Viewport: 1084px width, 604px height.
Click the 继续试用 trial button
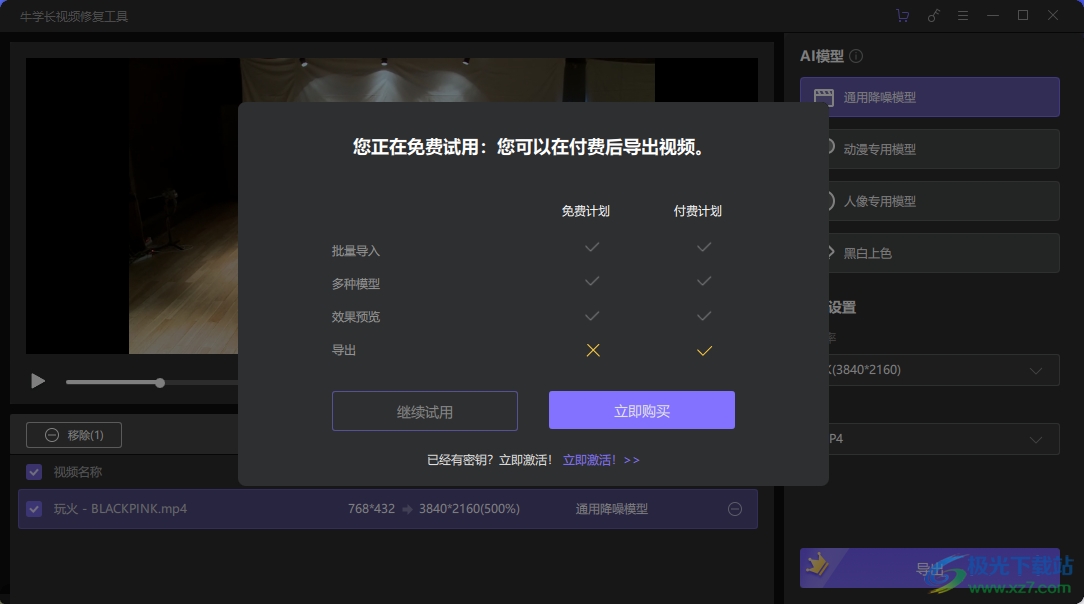[x=424, y=410]
